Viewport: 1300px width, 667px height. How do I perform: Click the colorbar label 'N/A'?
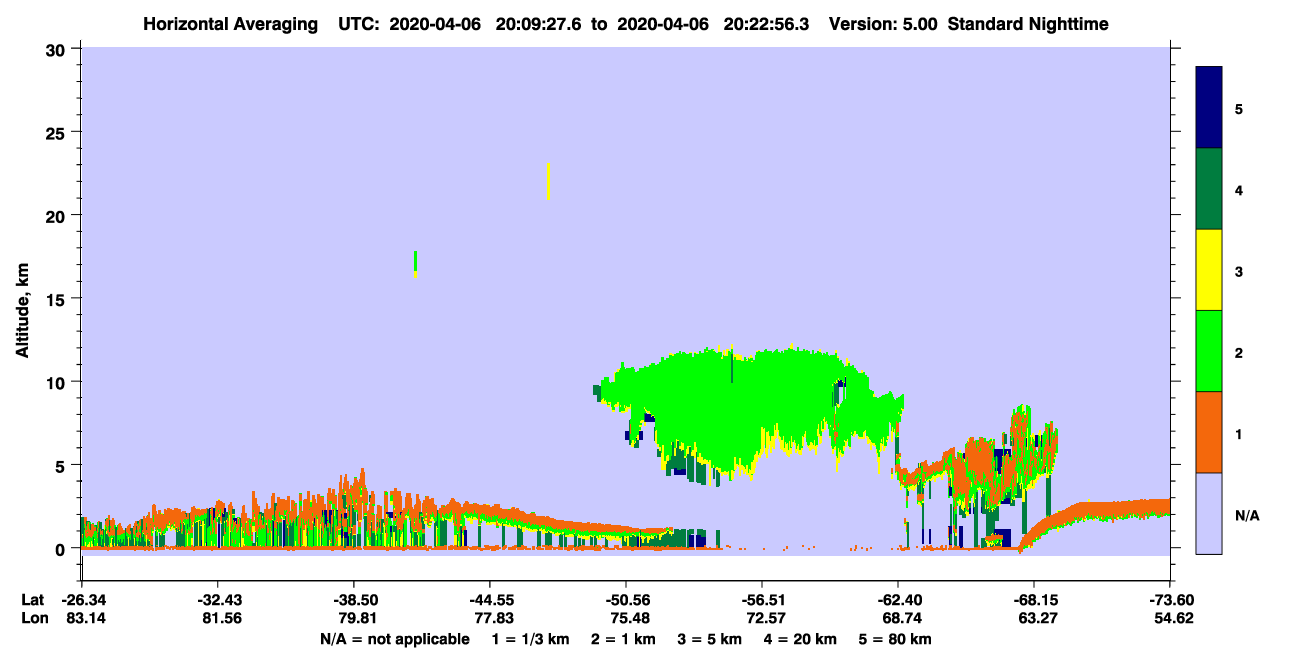pos(1246,516)
